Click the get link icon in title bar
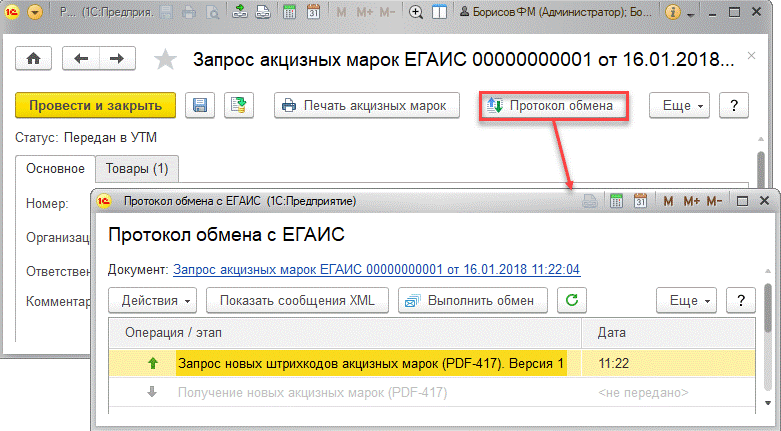The image size is (781, 431). 240,12
